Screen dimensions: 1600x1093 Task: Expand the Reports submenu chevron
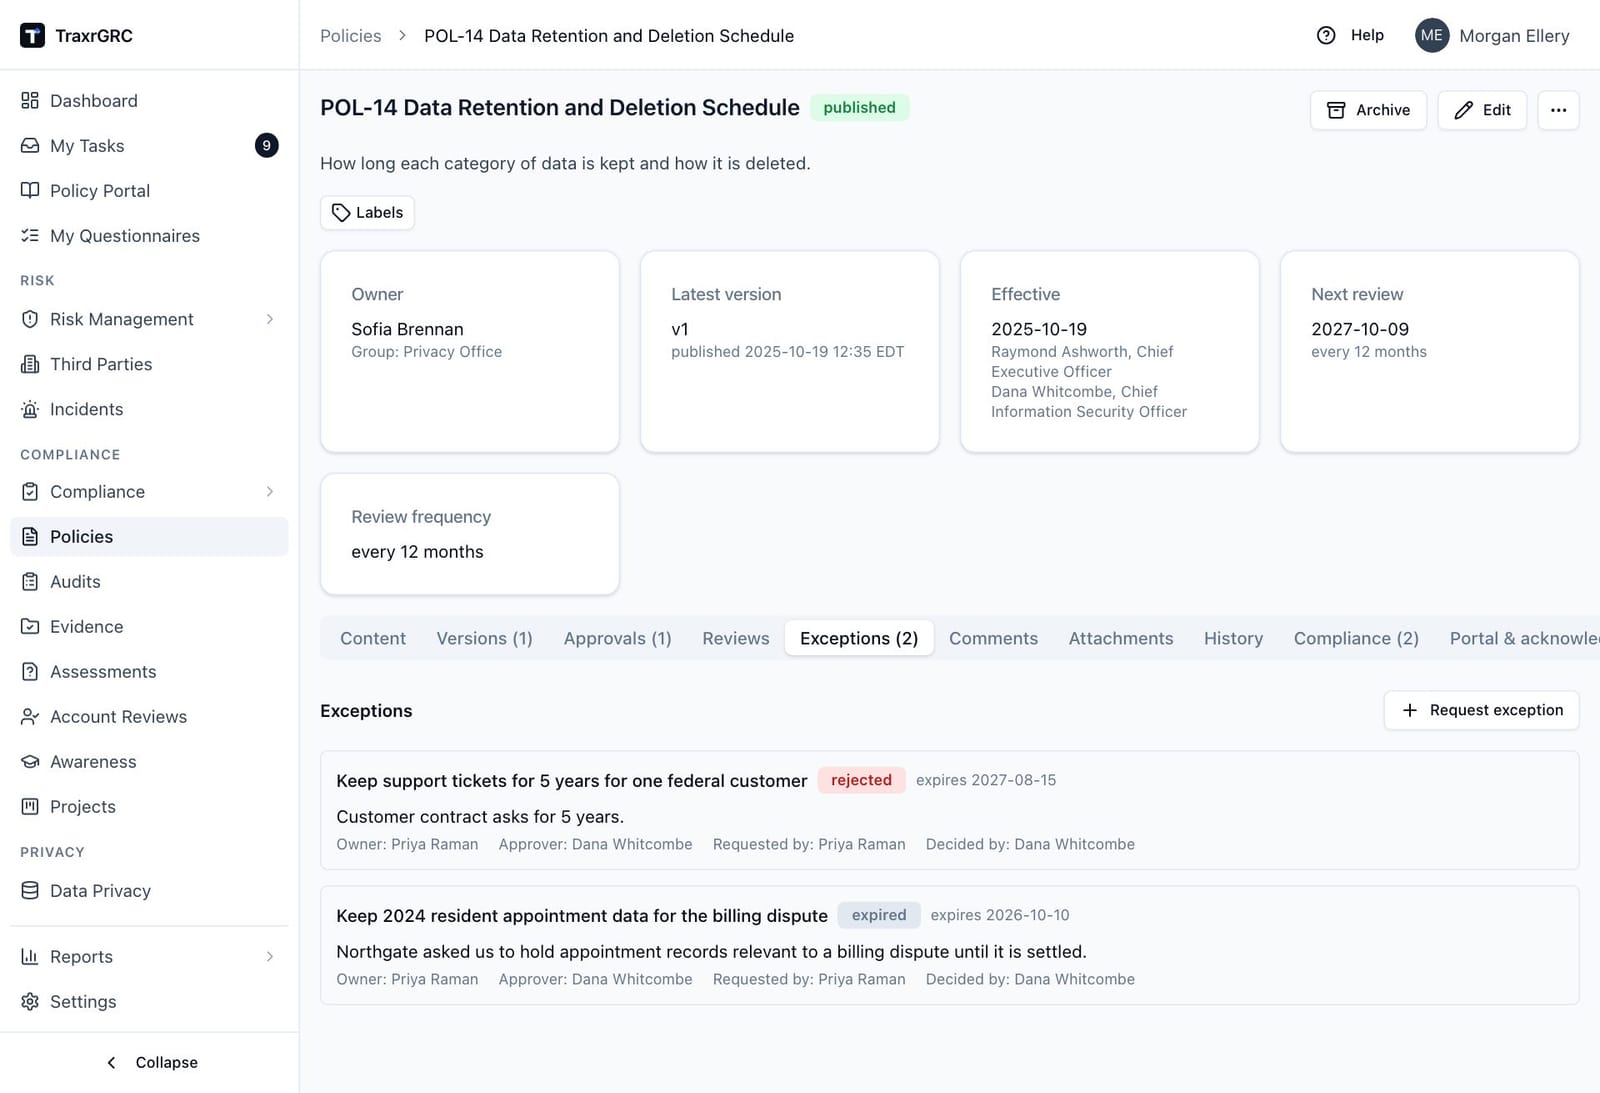270,956
